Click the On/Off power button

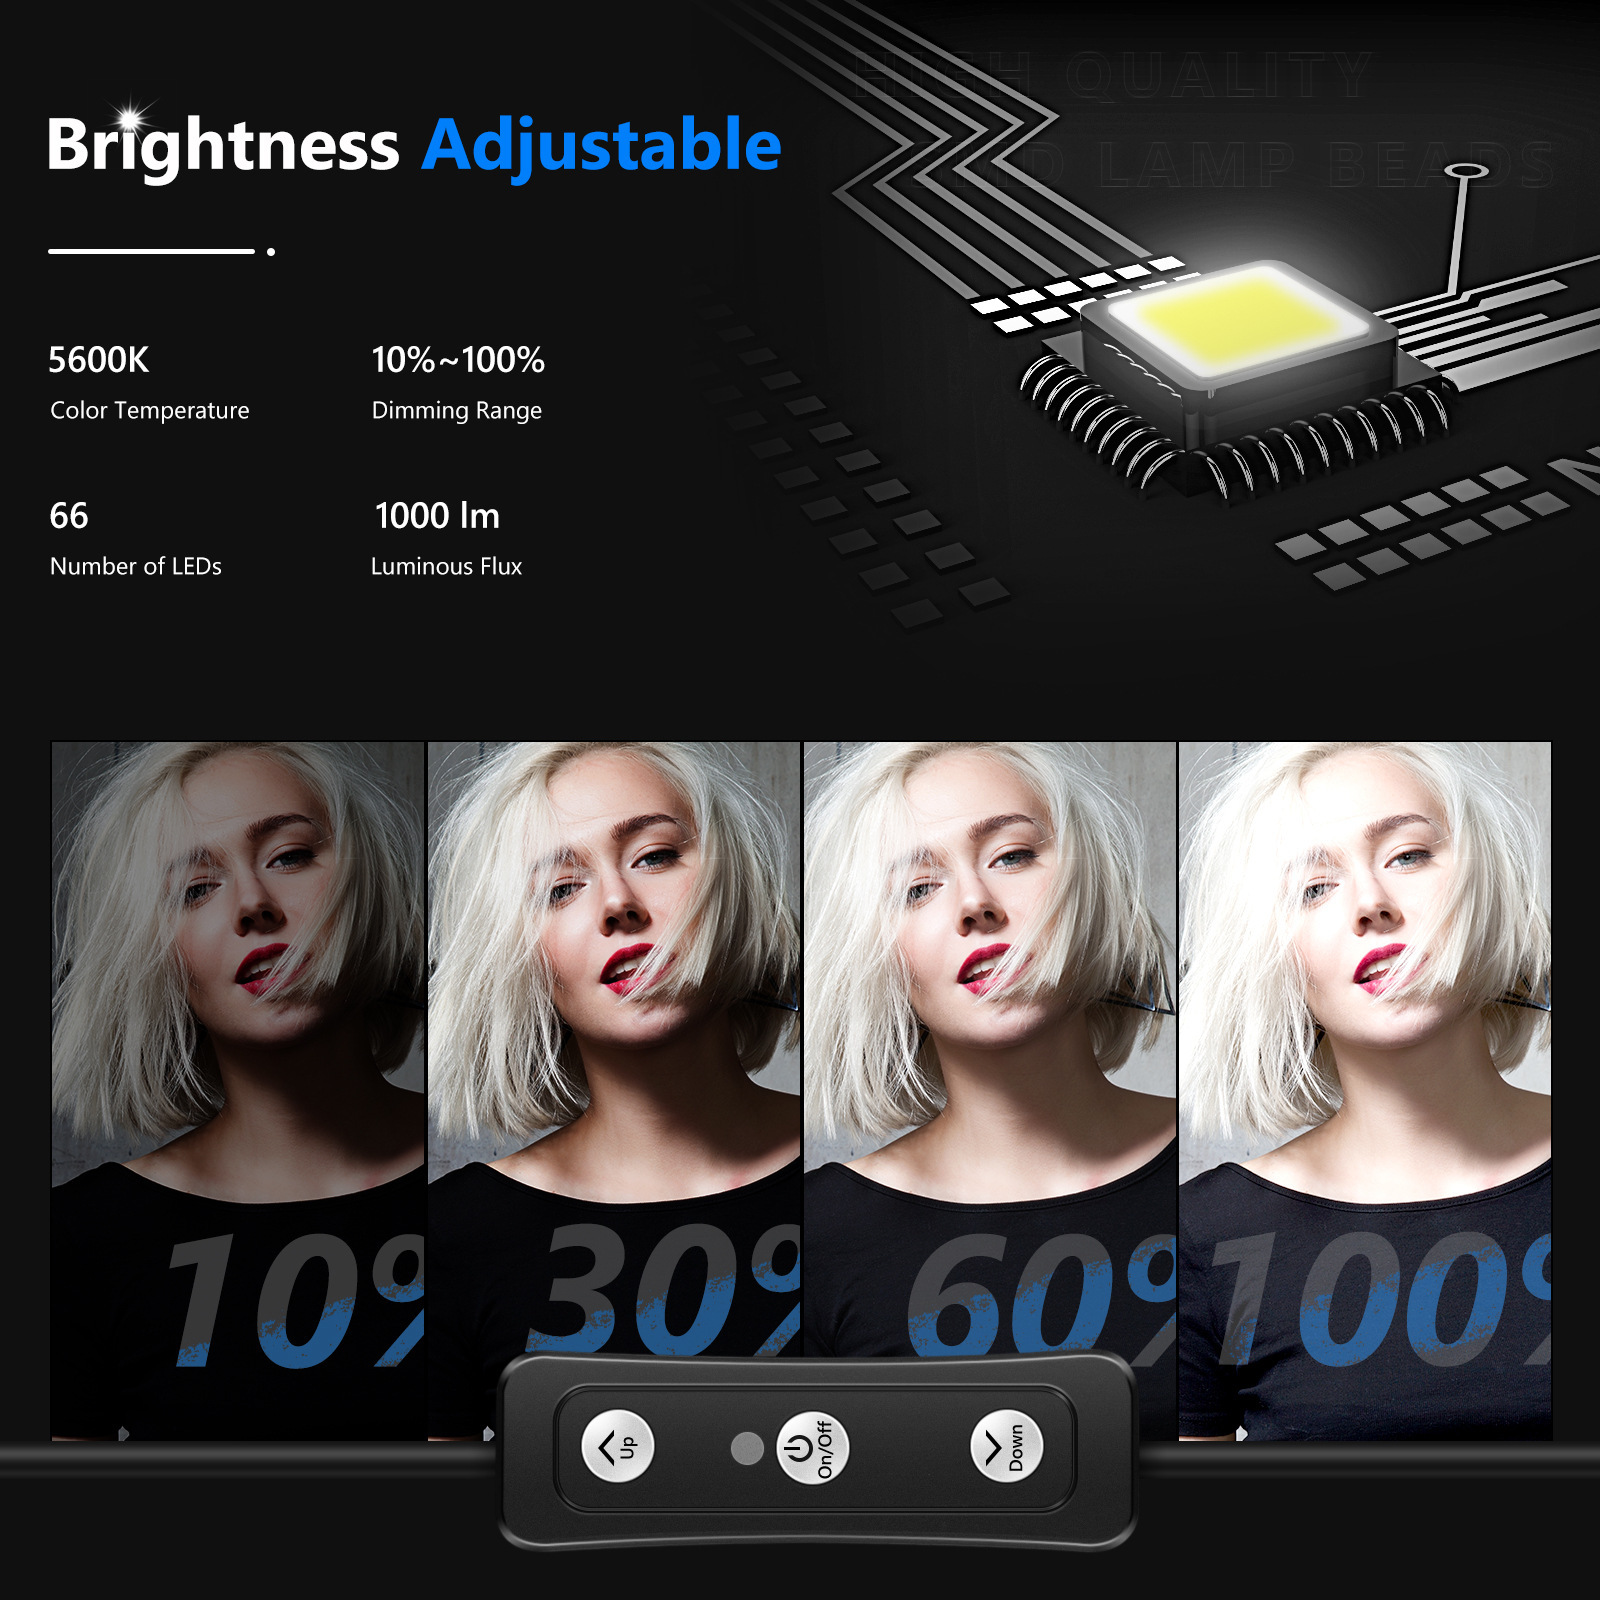click(812, 1447)
